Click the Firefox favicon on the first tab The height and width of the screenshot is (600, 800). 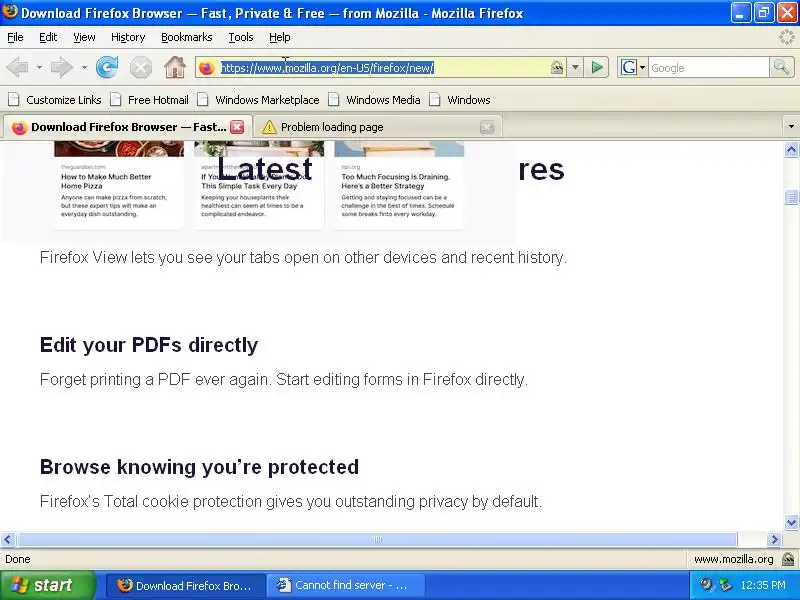coord(19,128)
